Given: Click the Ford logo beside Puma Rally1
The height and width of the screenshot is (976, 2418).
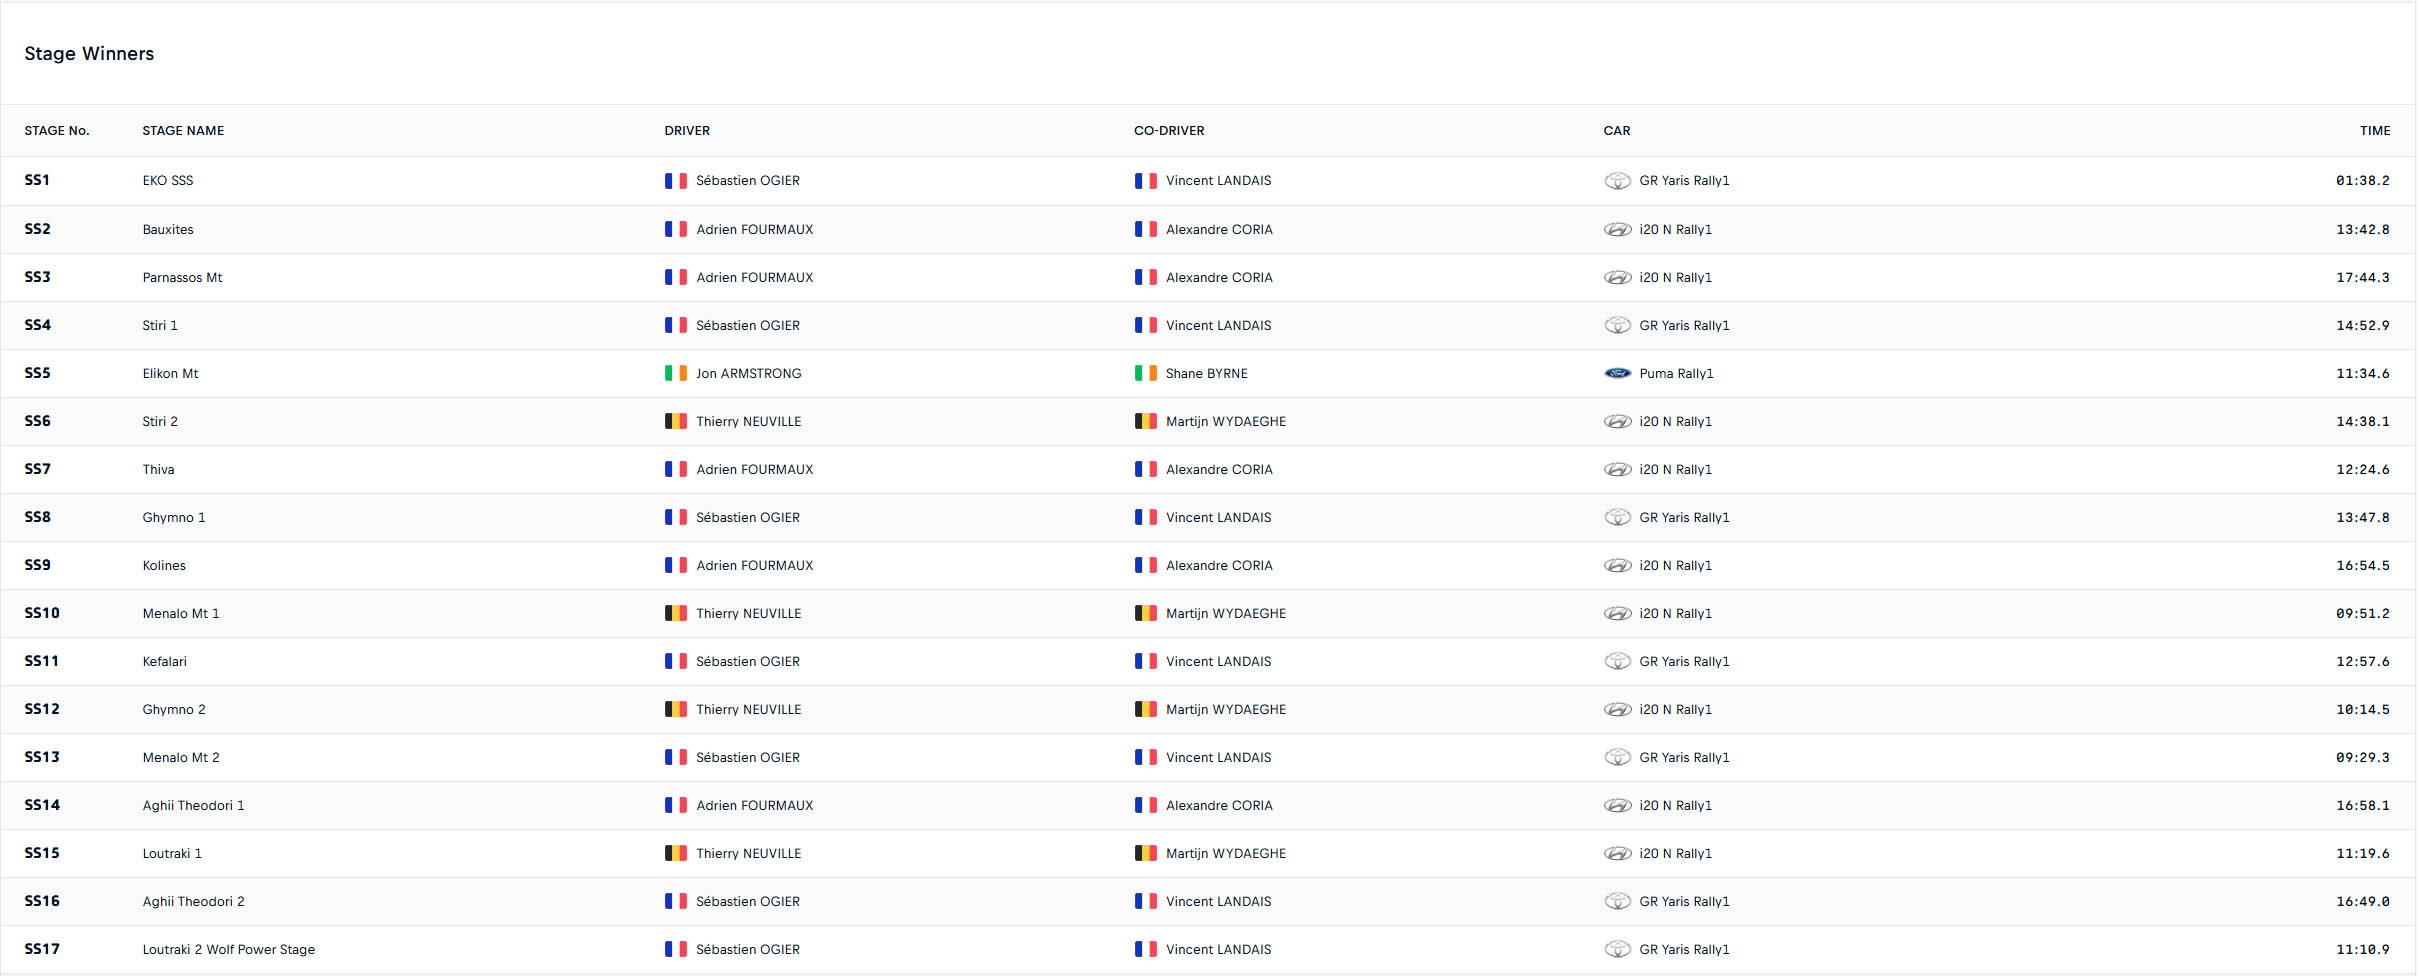Looking at the screenshot, I should point(1617,373).
